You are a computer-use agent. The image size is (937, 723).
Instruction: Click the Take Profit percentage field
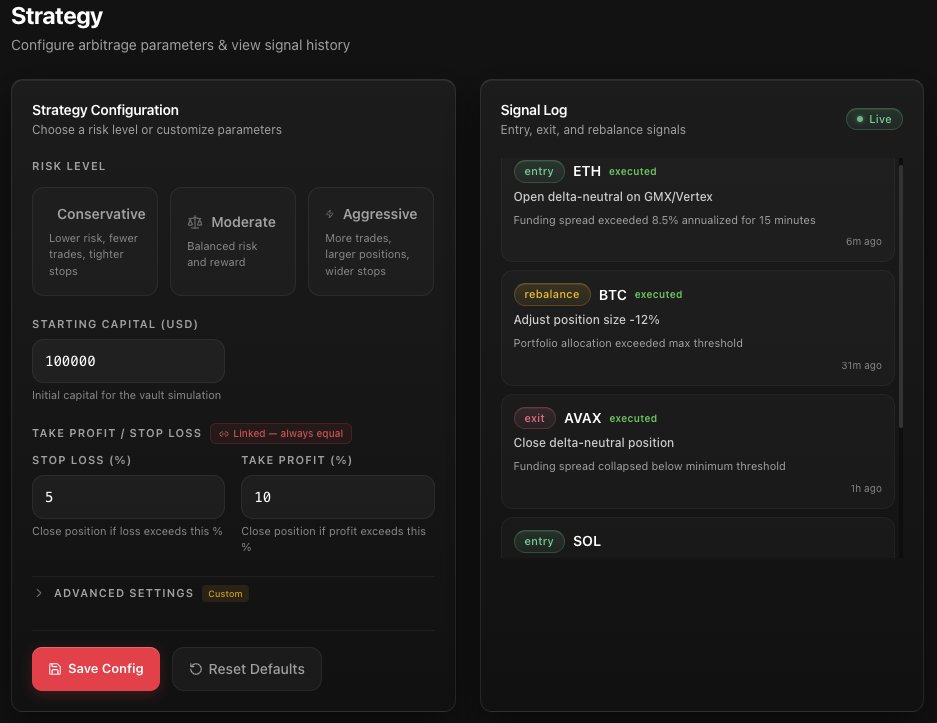point(338,497)
